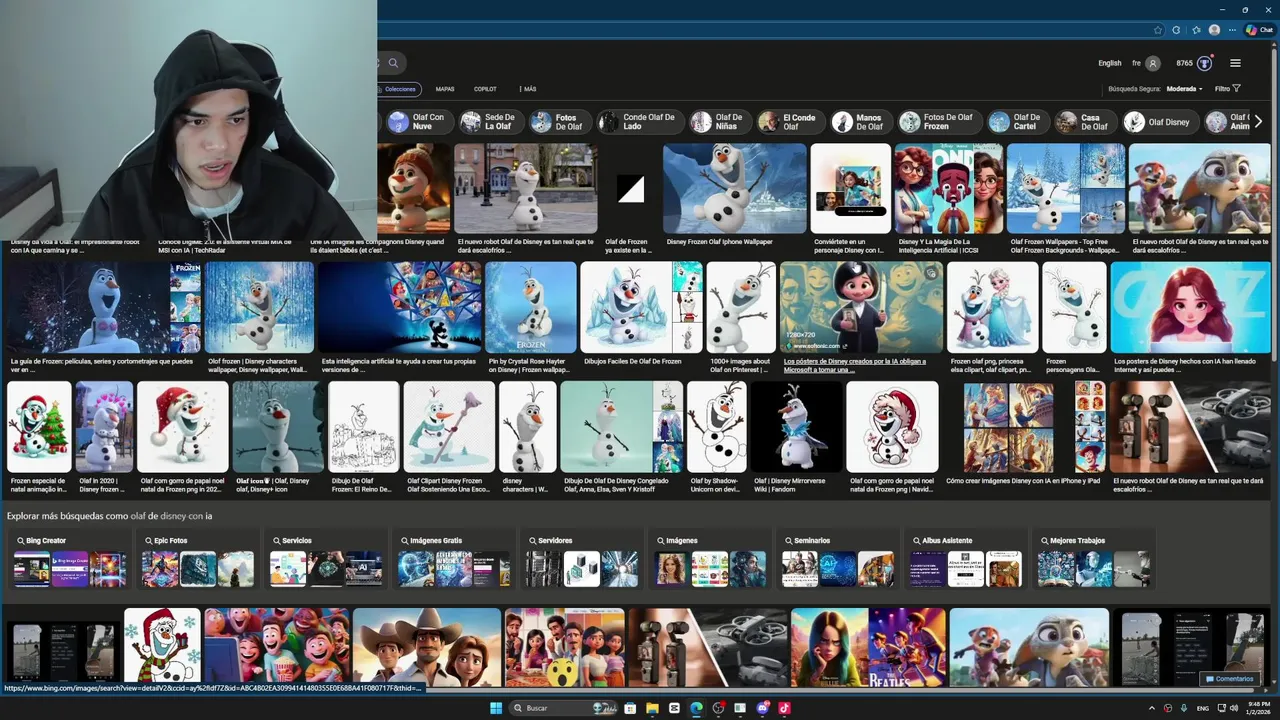The height and width of the screenshot is (720, 1280).
Task: Open Copilot Chat button in browser toolbar
Action: tap(1259, 30)
